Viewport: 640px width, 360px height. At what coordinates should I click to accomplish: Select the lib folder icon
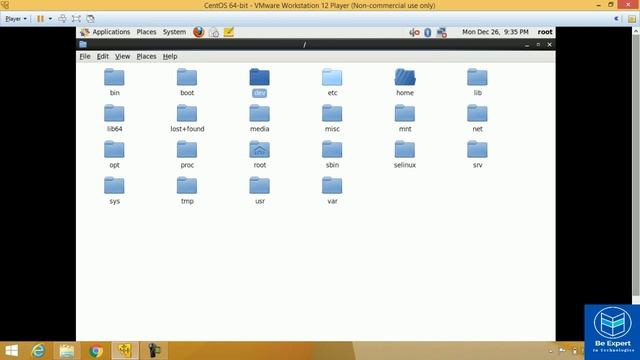(478, 77)
